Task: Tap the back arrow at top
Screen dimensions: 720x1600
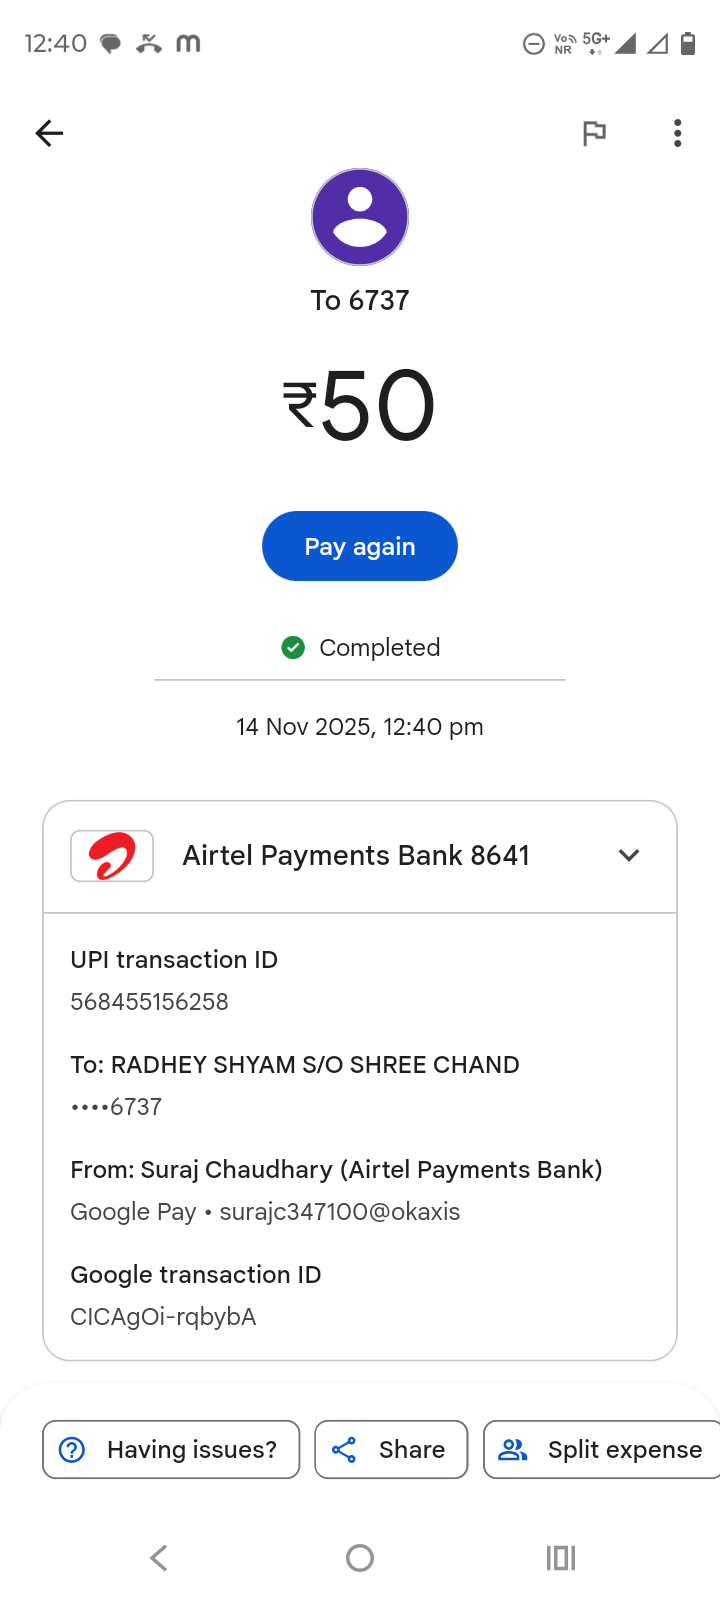Action: point(49,133)
